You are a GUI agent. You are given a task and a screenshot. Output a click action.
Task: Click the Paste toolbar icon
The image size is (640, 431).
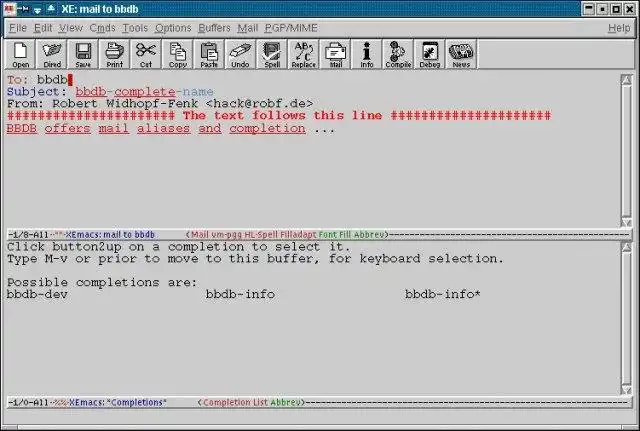coord(209,54)
